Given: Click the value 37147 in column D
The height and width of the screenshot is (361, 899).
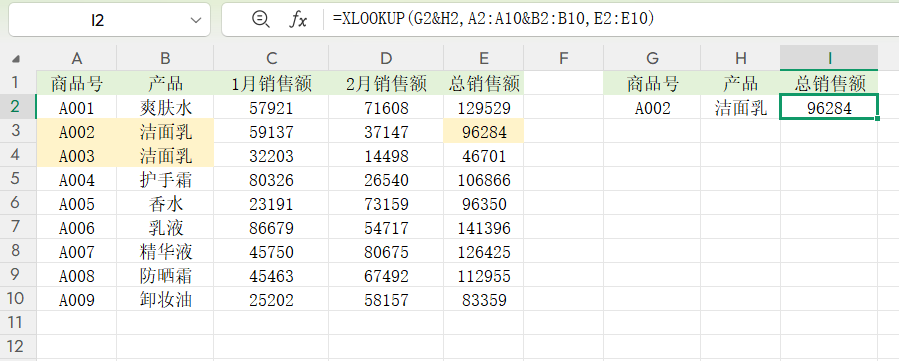Looking at the screenshot, I should point(386,131).
